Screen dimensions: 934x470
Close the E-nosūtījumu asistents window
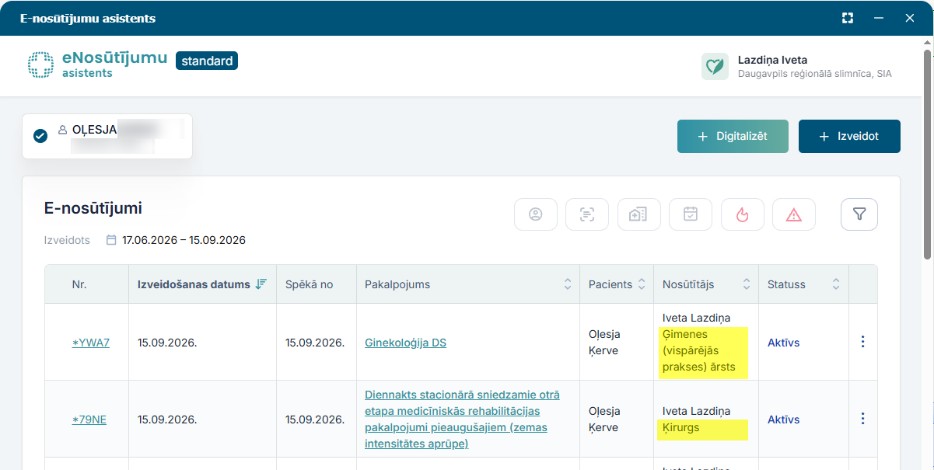pyautogui.click(x=910, y=18)
